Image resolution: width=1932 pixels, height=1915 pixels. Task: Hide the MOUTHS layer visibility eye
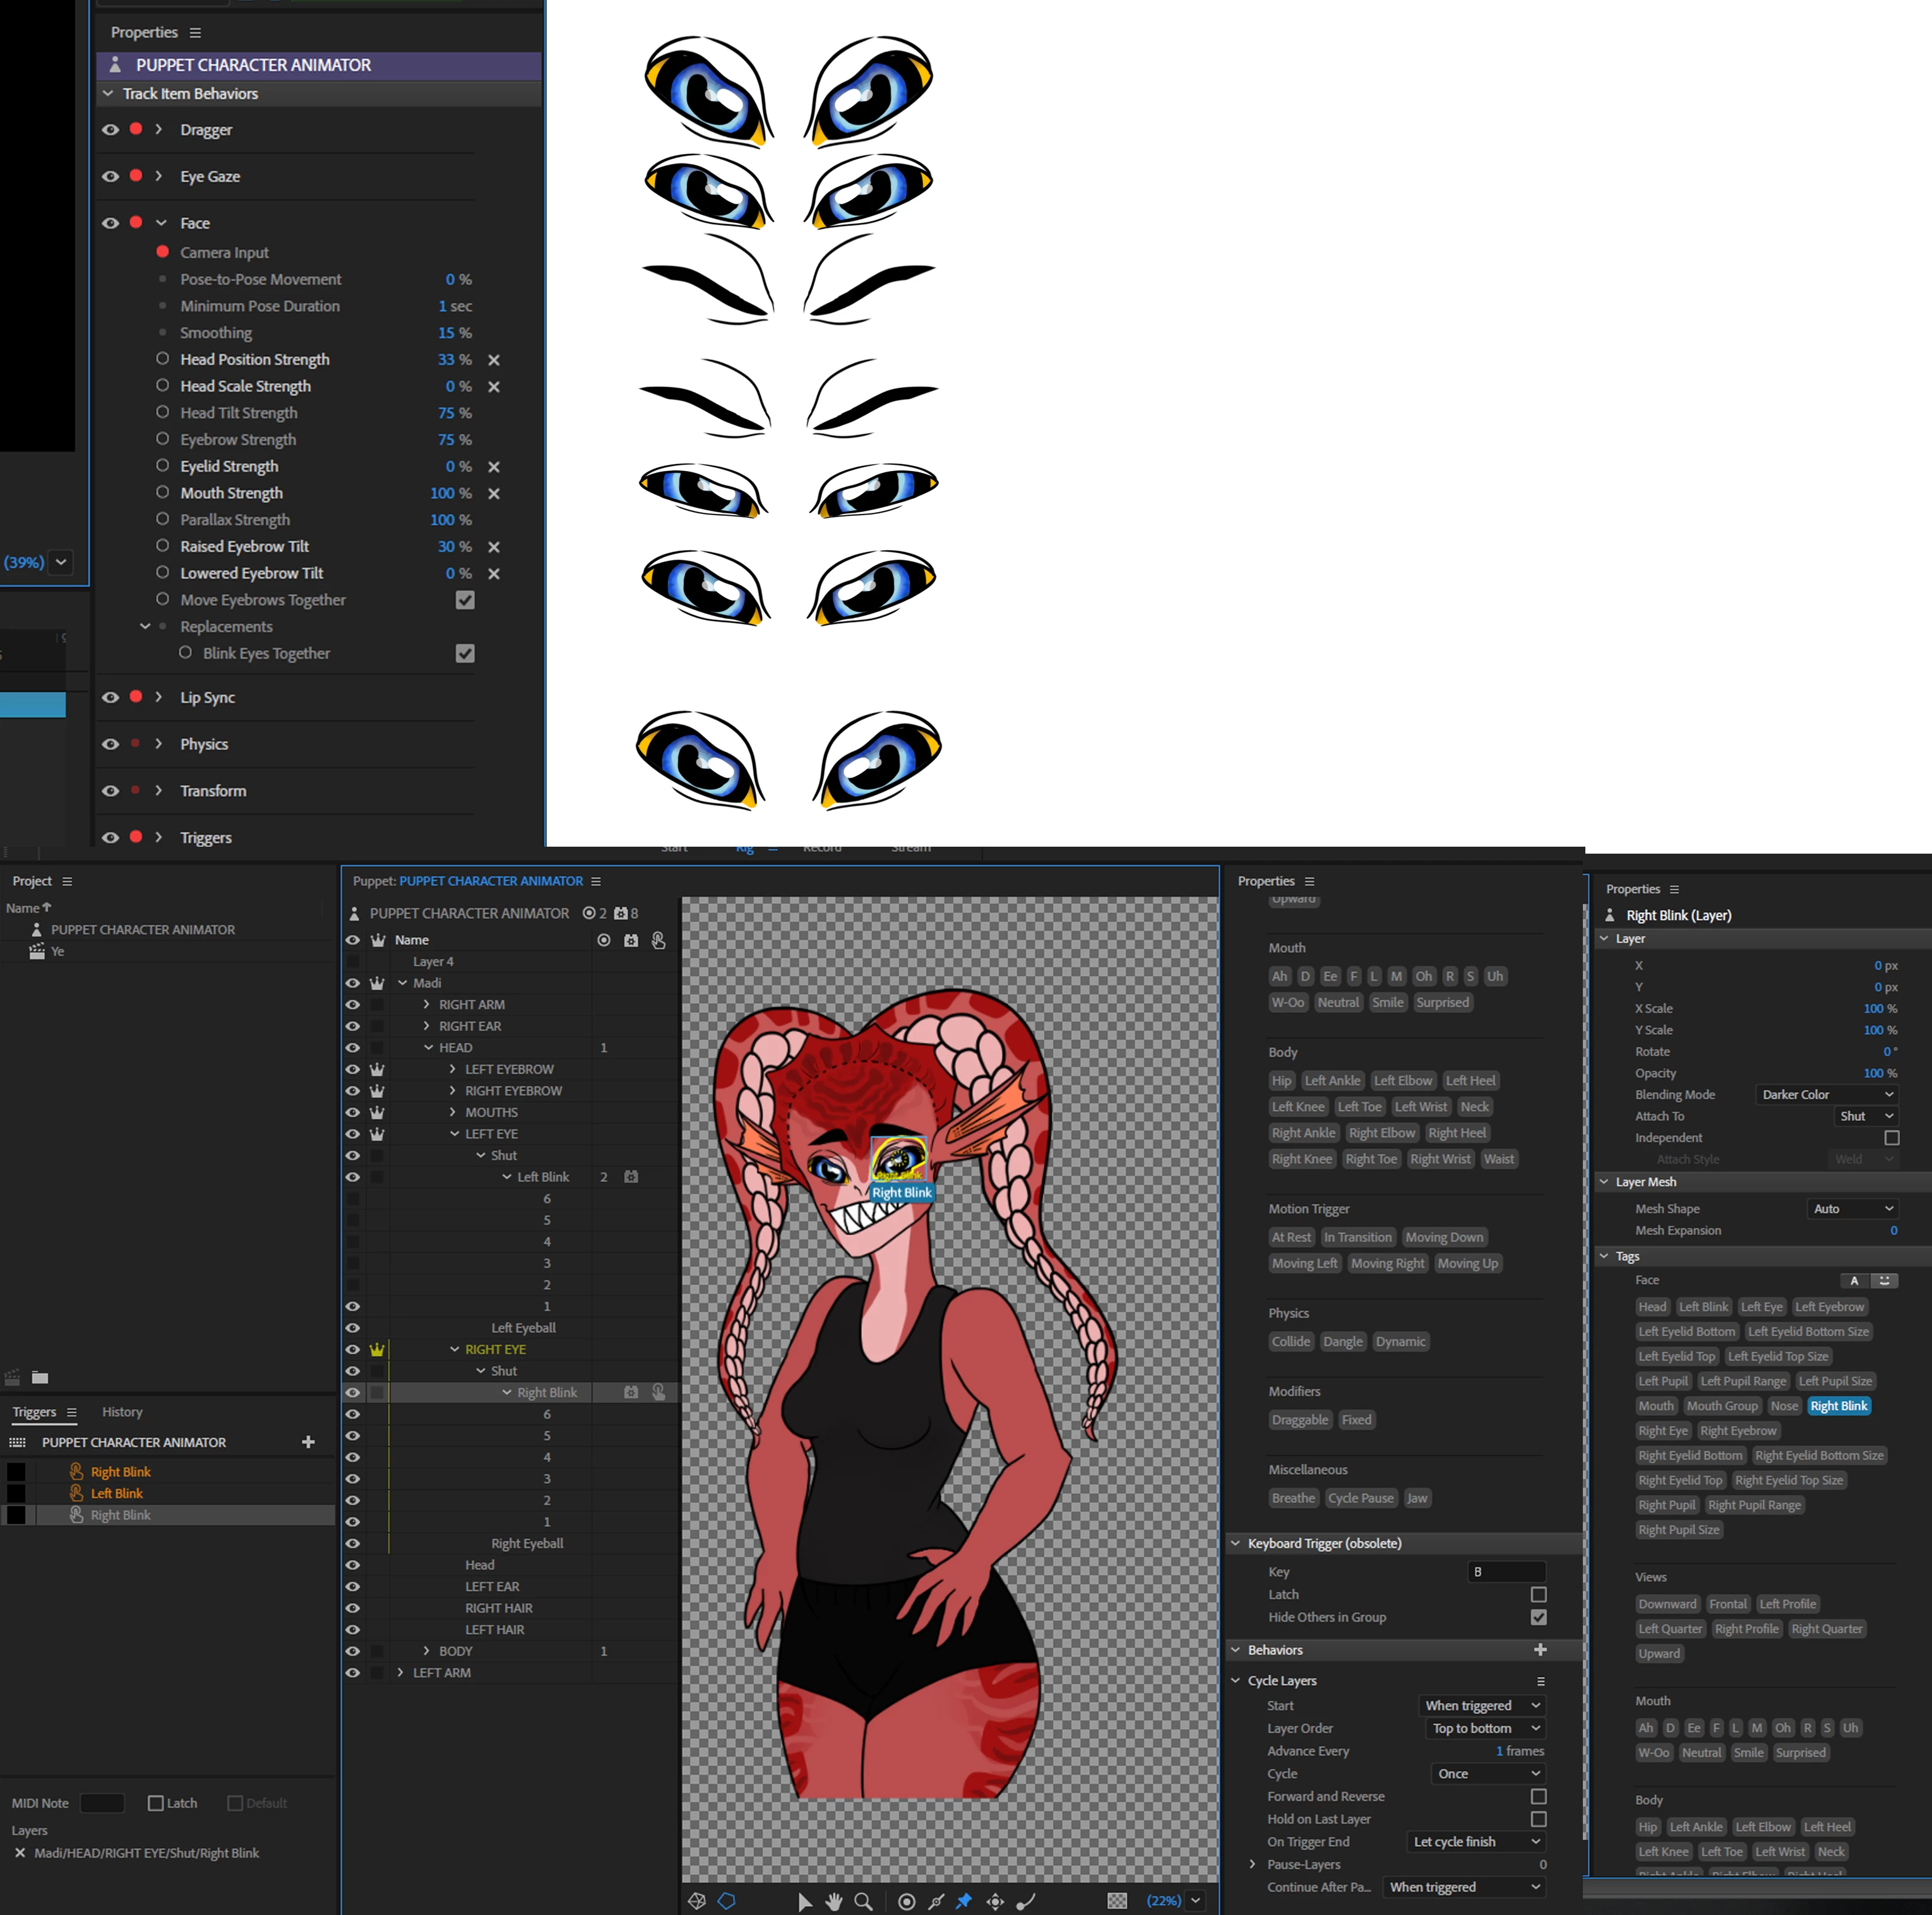pos(352,1112)
